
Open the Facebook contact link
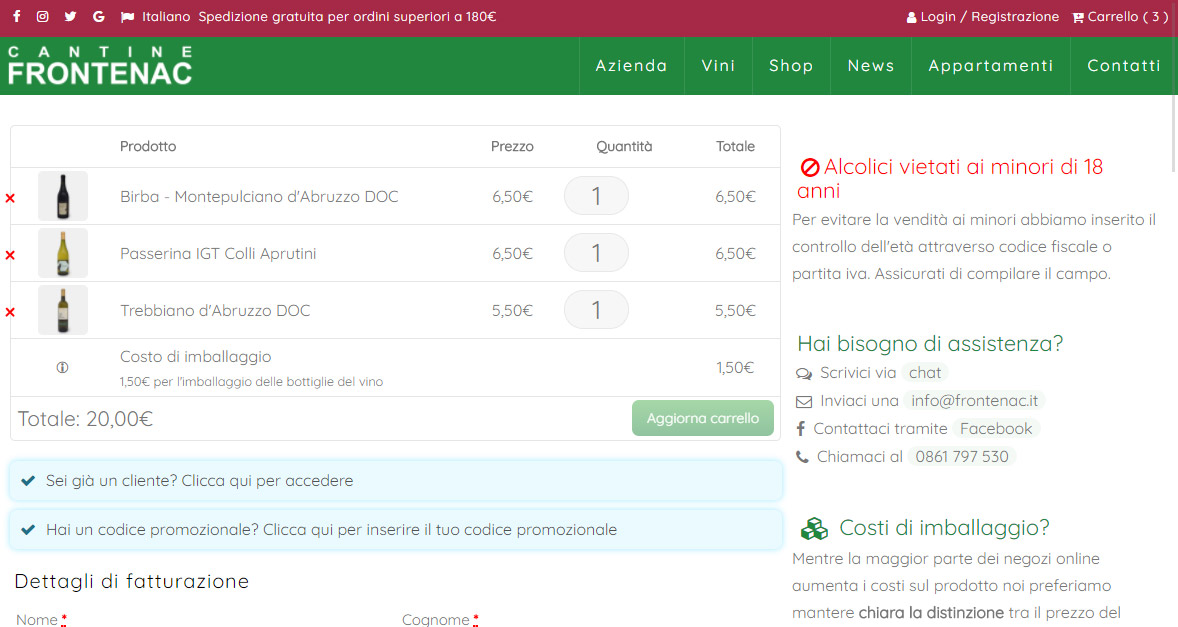[x=996, y=429]
